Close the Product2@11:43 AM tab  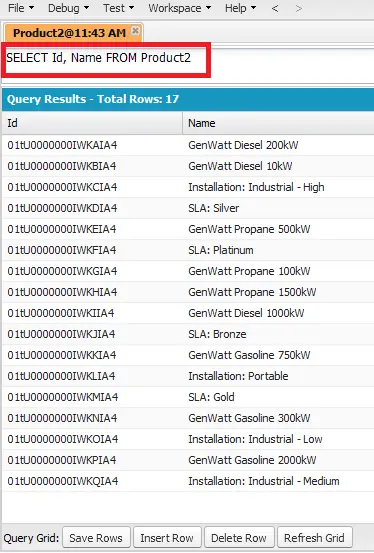click(135, 31)
